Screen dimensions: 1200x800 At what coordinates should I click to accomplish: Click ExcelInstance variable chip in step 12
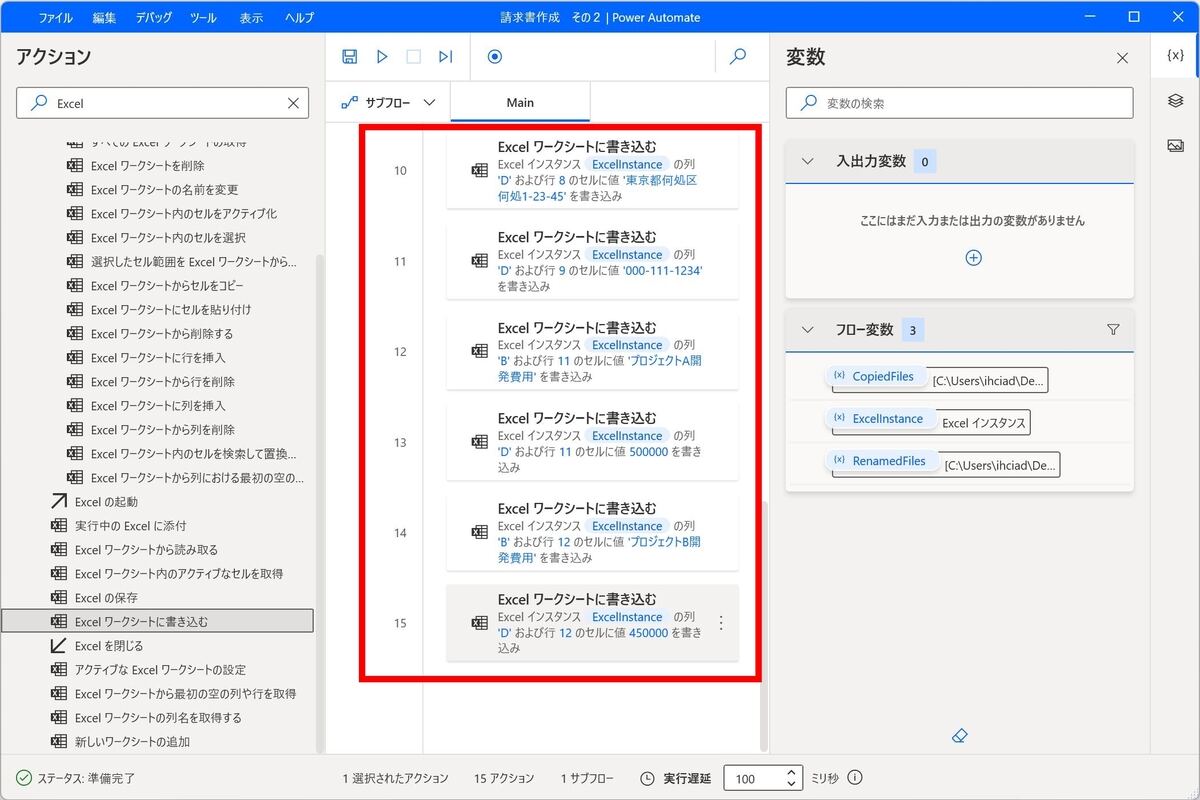[627, 345]
